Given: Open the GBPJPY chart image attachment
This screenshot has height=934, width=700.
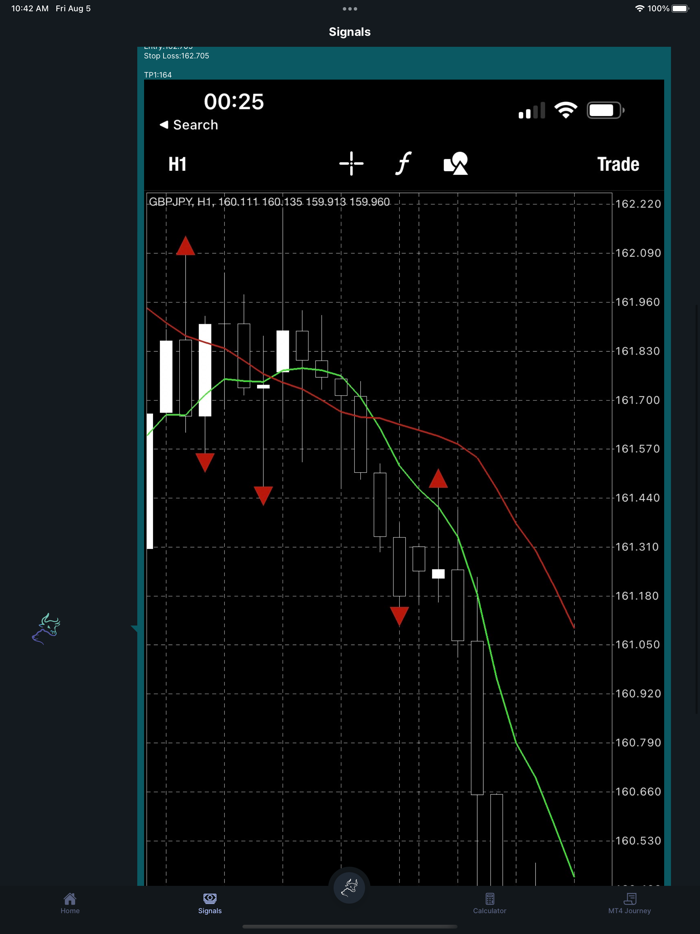Looking at the screenshot, I should (404, 482).
